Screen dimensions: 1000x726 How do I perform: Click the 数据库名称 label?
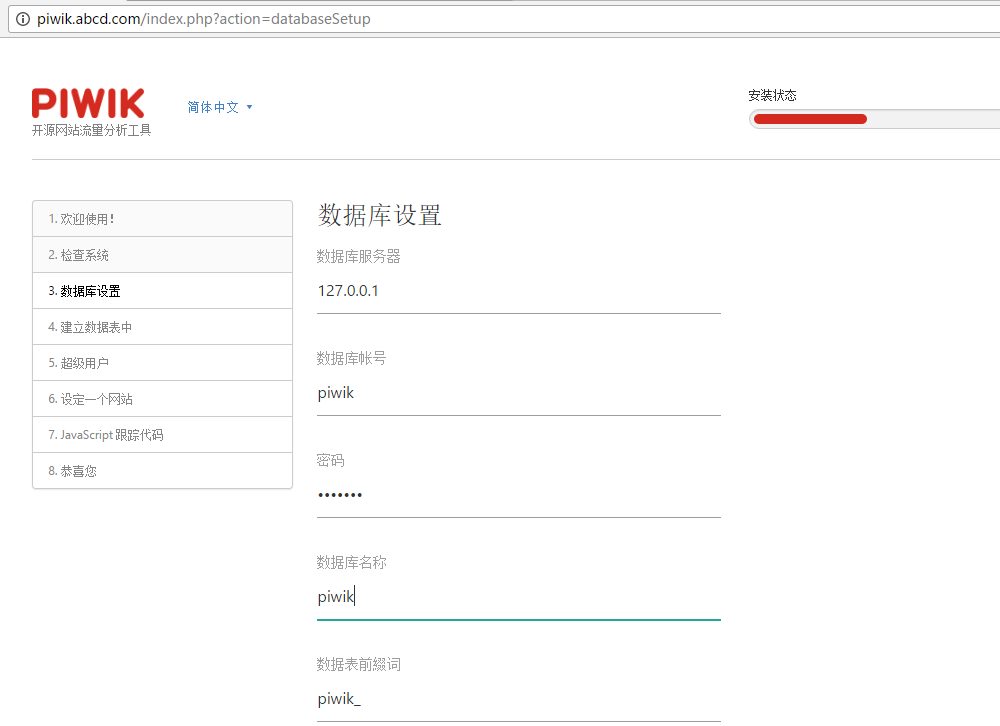point(351,563)
